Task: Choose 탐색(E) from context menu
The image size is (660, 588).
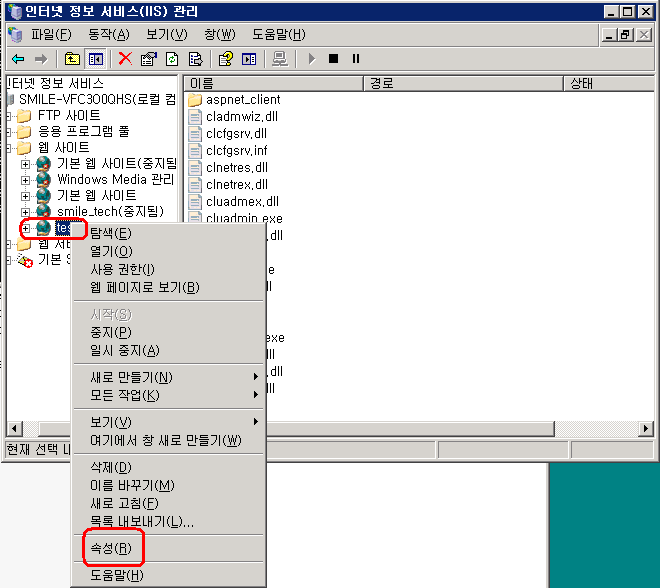Action: pos(168,233)
